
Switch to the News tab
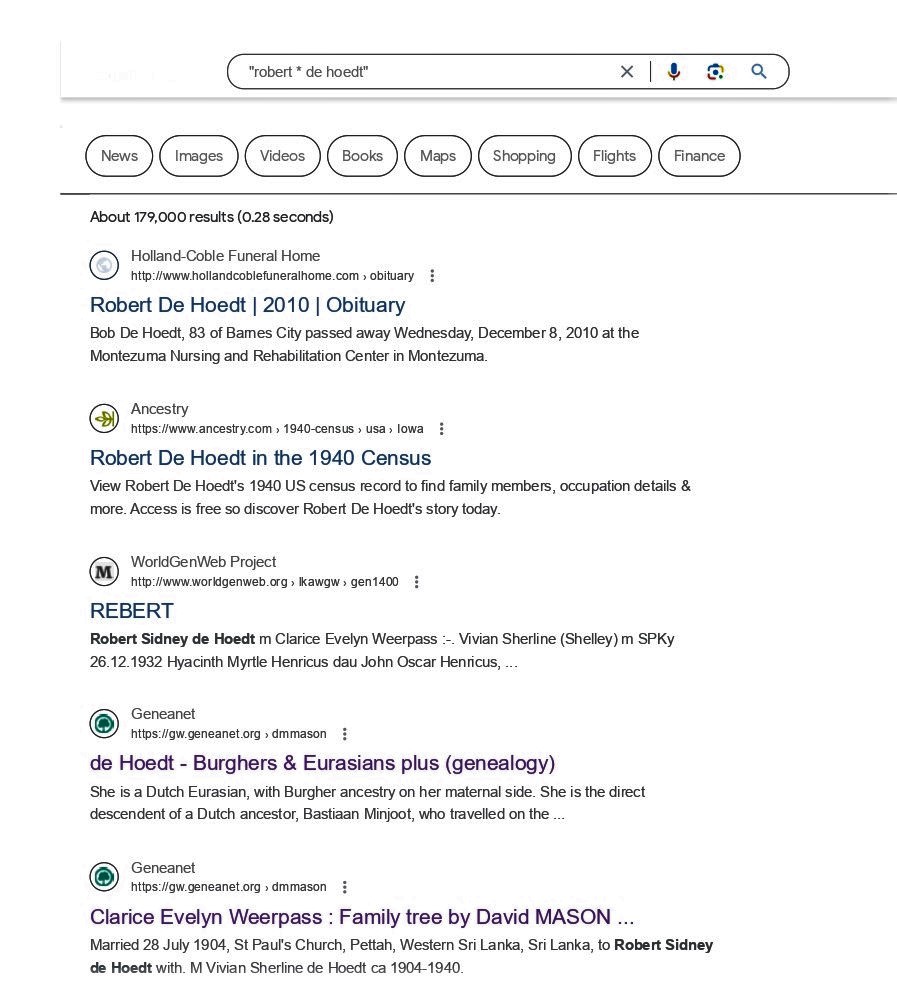click(119, 156)
